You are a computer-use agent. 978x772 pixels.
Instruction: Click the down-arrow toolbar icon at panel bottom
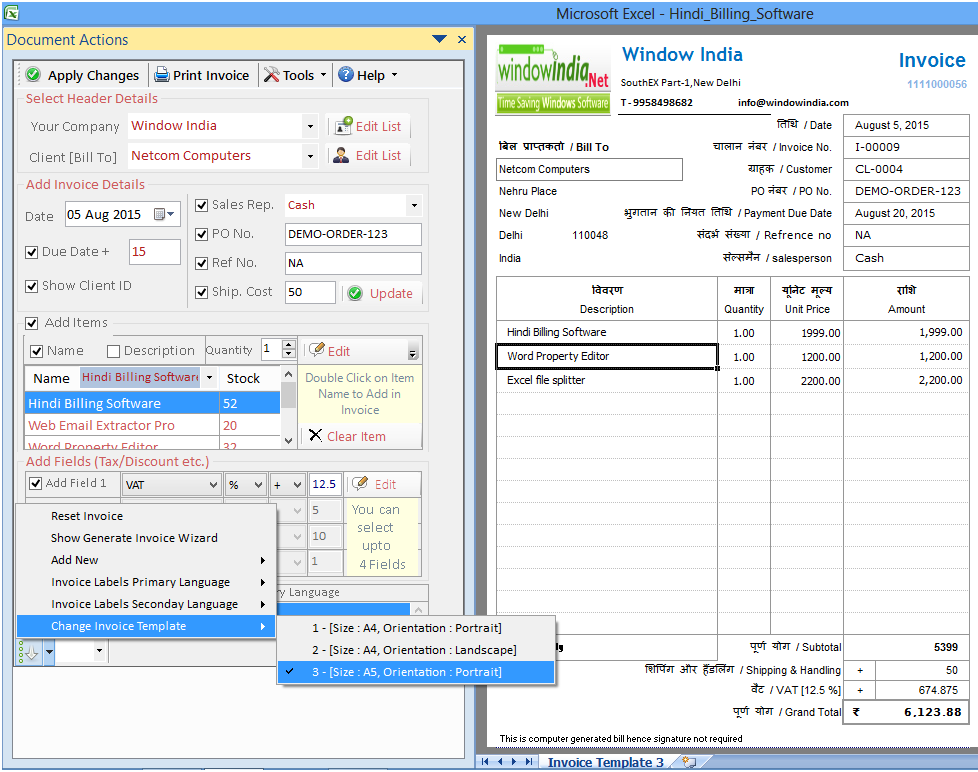pos(31,652)
